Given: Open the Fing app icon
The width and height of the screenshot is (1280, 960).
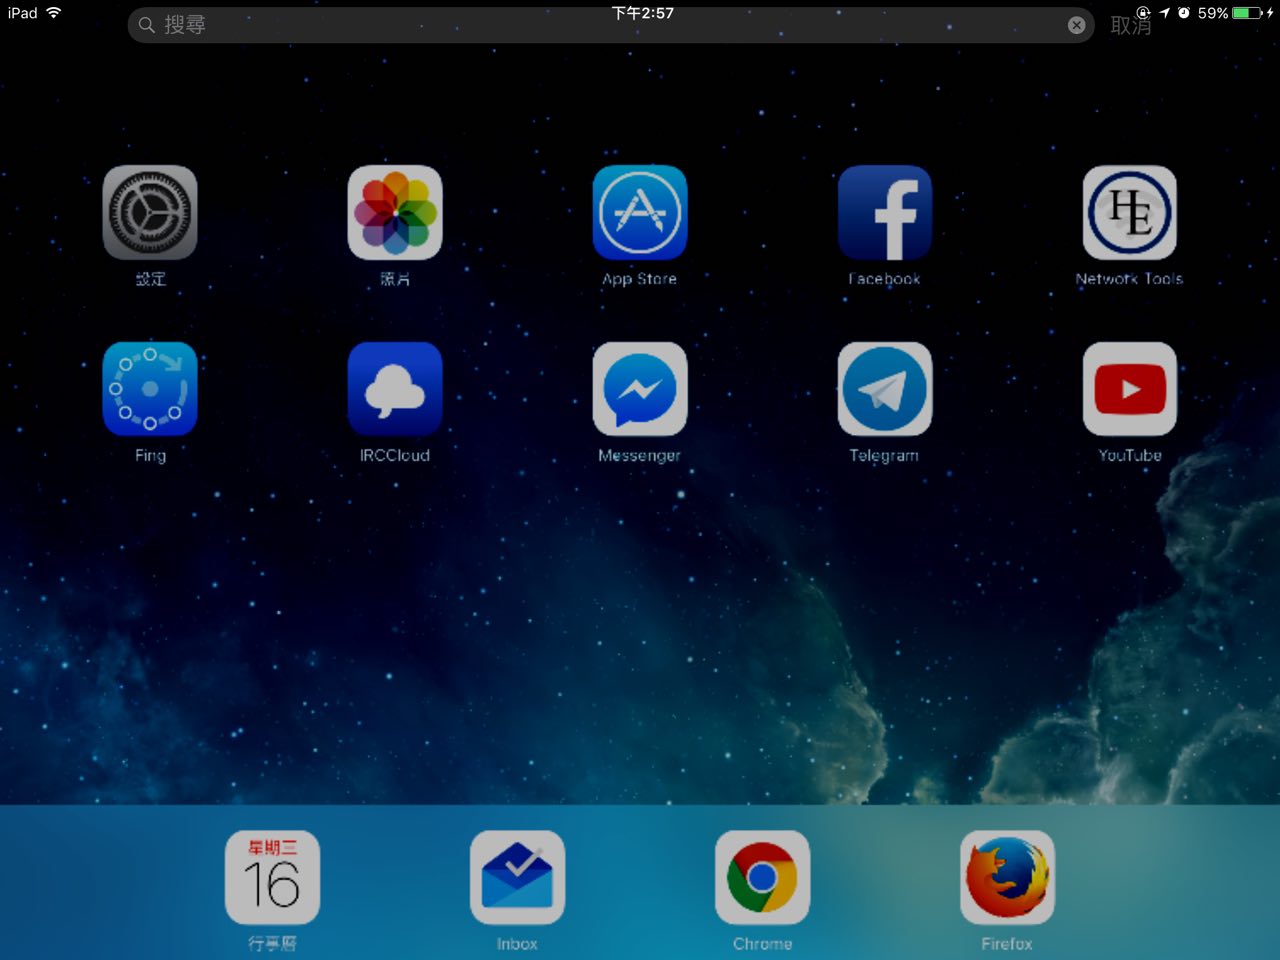Looking at the screenshot, I should (150, 389).
